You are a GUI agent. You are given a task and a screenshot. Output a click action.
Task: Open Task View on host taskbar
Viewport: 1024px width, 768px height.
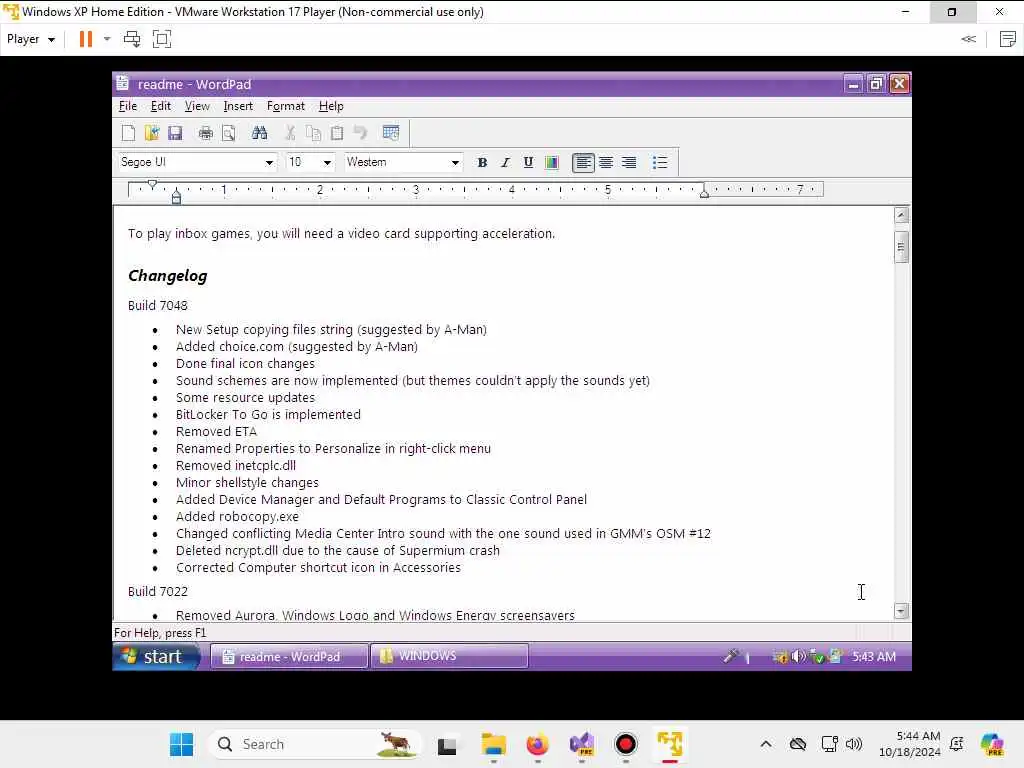(447, 744)
